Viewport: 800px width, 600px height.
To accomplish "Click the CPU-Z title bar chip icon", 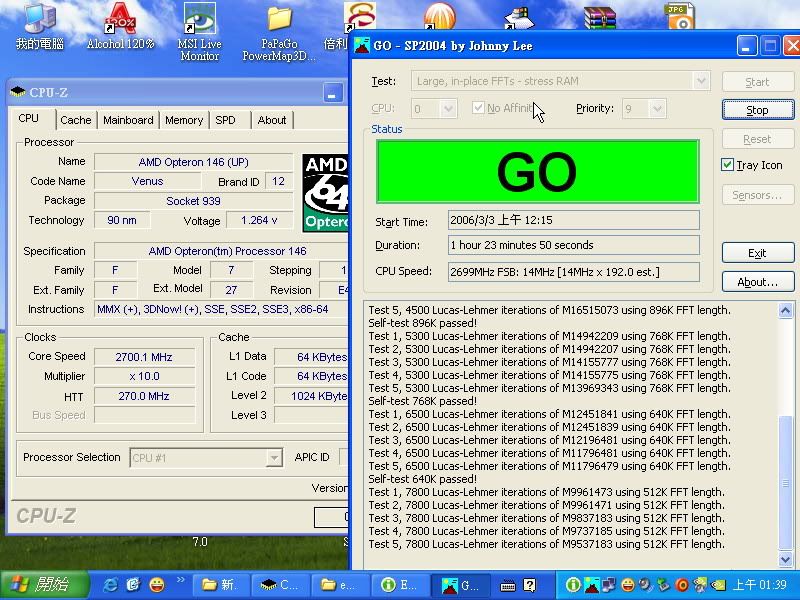I will [18, 92].
